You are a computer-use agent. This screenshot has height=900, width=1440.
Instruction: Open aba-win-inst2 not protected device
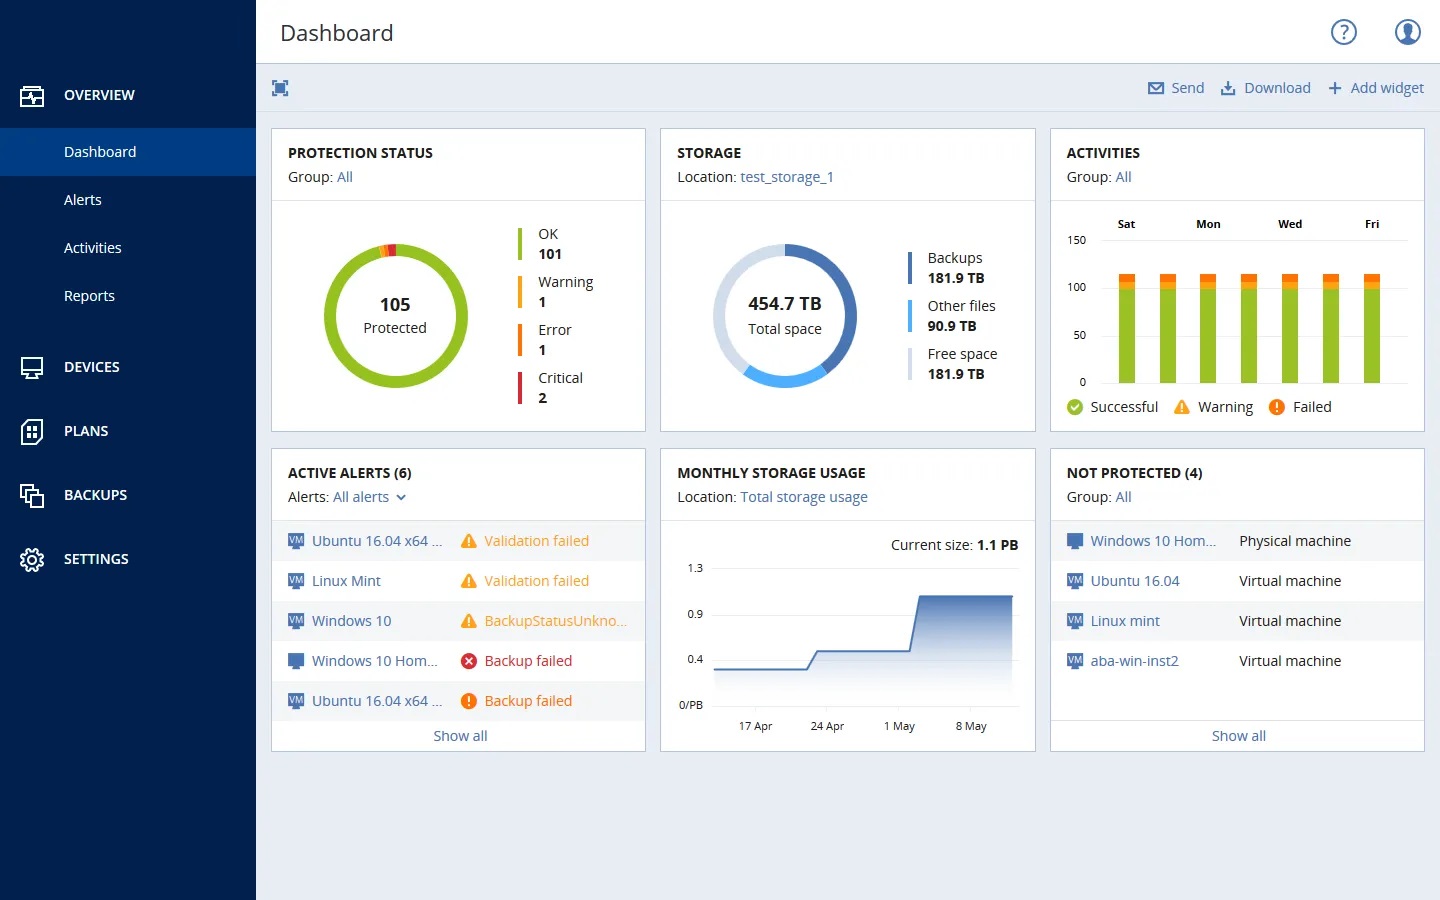1134,661
